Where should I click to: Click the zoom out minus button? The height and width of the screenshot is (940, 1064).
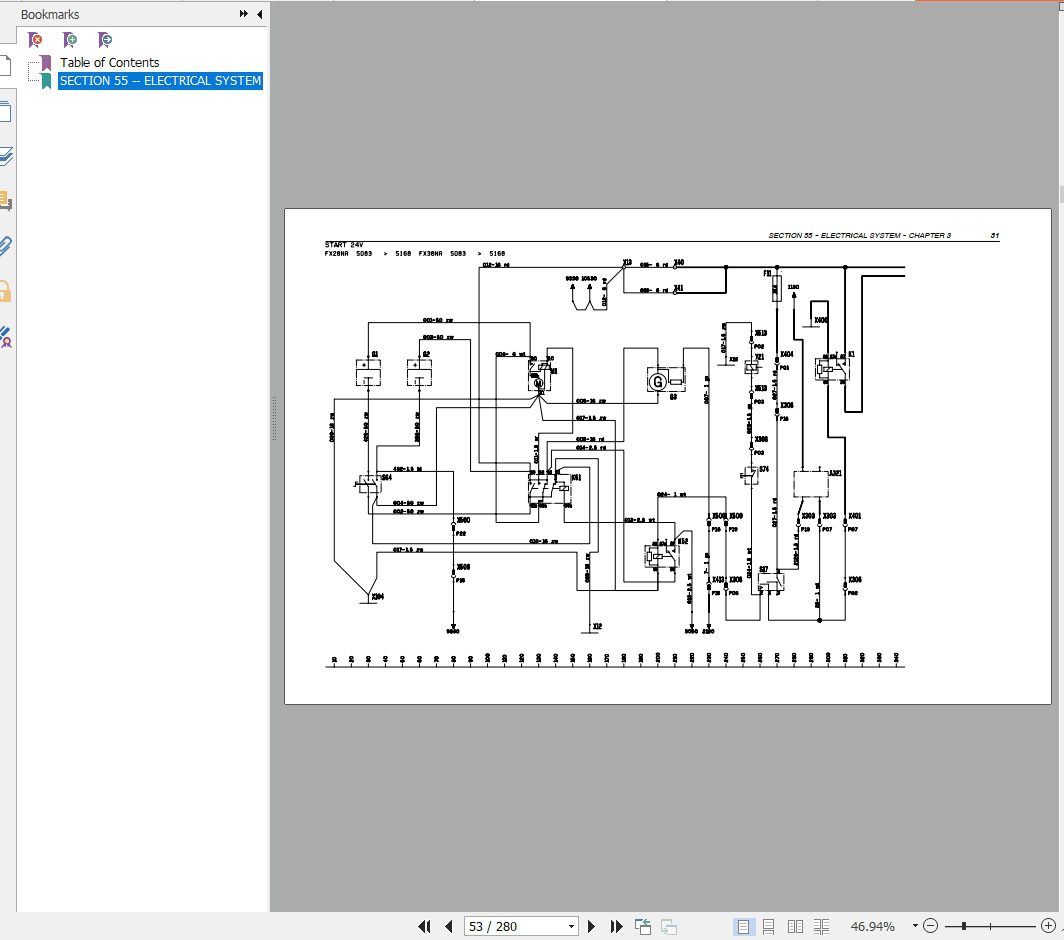930,927
